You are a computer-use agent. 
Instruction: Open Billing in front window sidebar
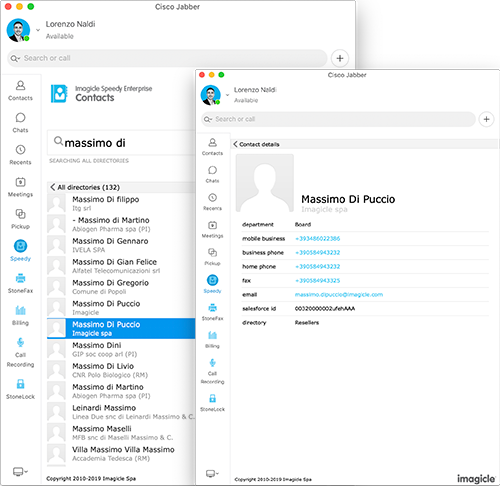pos(212,340)
